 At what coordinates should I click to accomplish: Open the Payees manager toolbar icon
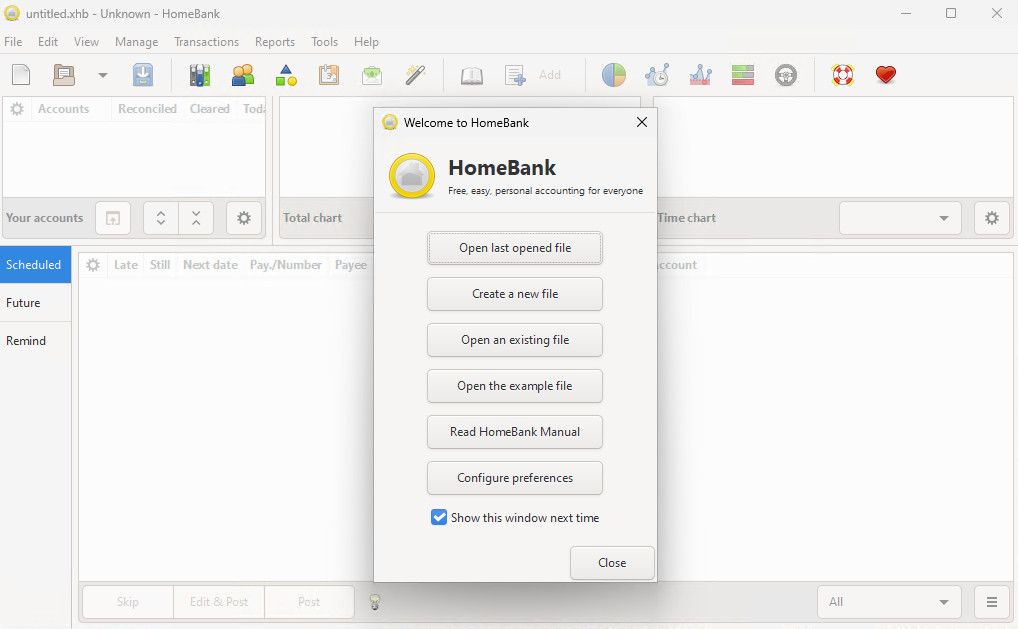click(243, 75)
